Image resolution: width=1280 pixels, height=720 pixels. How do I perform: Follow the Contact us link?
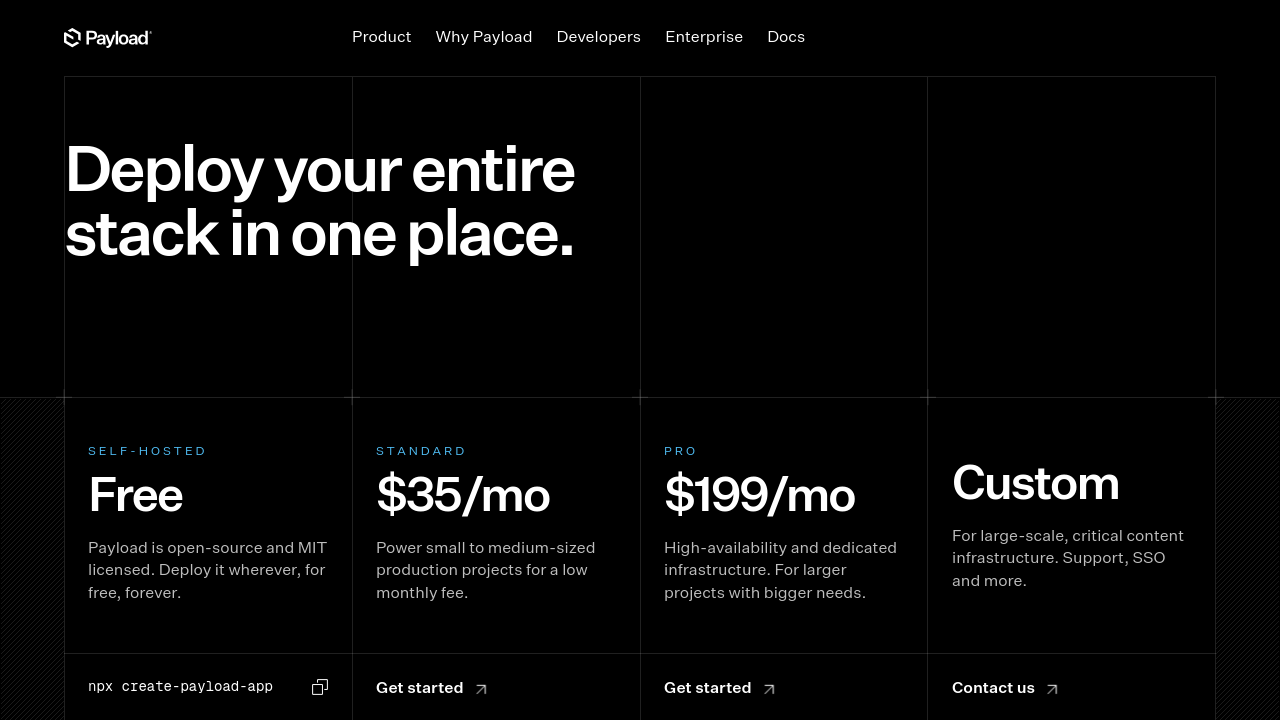[993, 688]
